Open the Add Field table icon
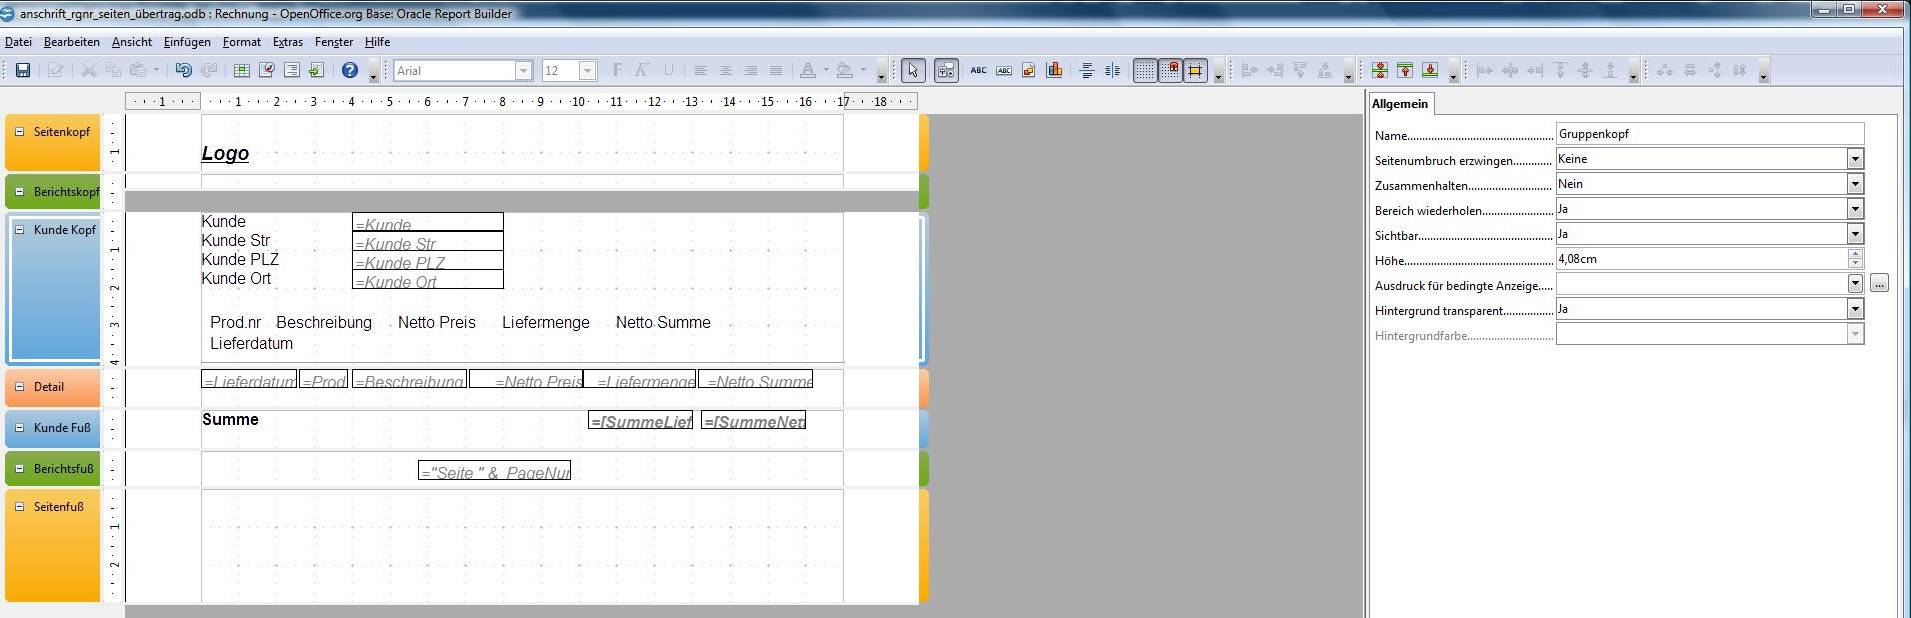 pyautogui.click(x=241, y=70)
